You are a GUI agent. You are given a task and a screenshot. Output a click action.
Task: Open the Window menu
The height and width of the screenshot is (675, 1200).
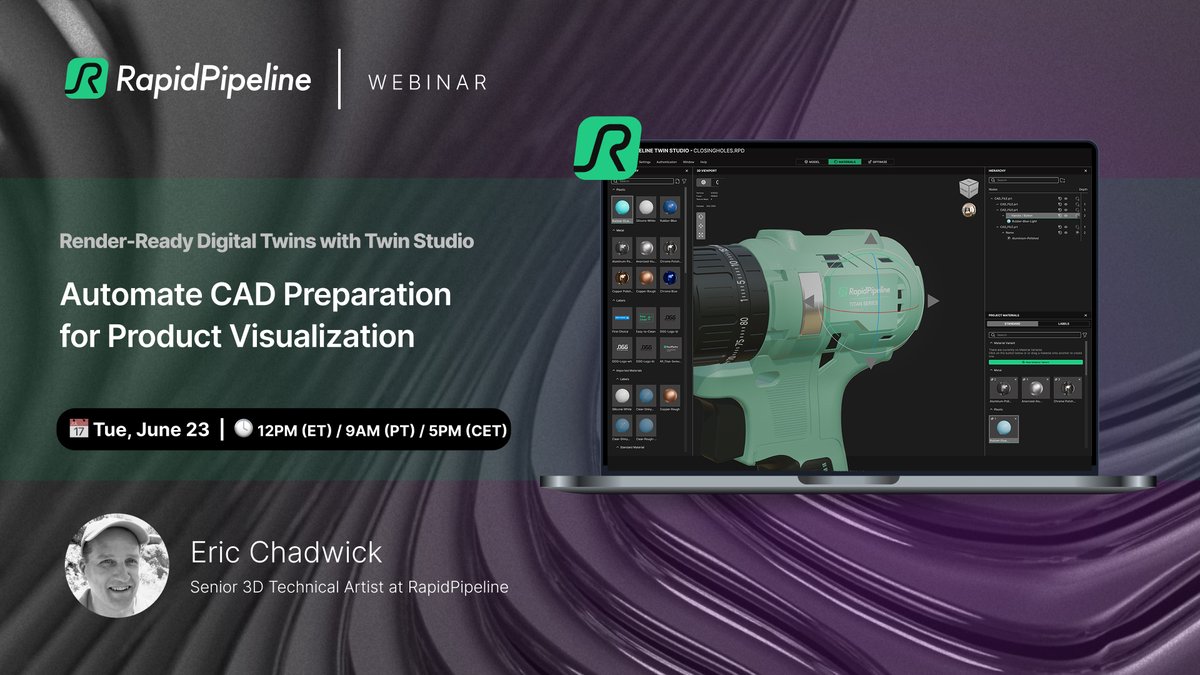pyautogui.click(x=688, y=162)
